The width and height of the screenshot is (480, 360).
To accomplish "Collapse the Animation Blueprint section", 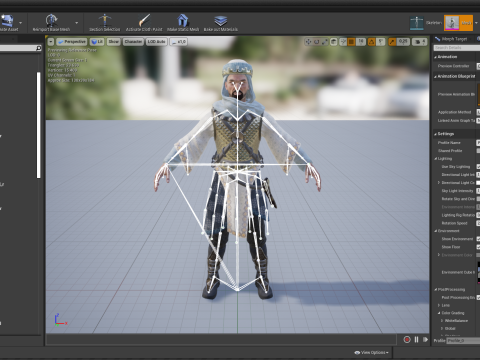I will (435, 77).
